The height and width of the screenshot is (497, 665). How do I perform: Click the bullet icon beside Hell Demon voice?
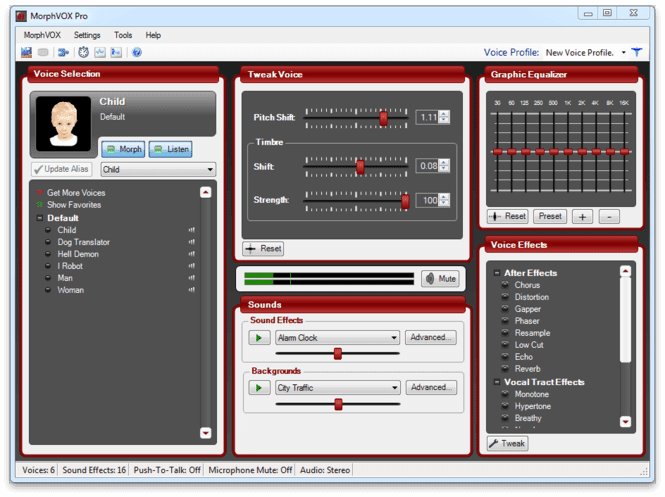[x=48, y=254]
